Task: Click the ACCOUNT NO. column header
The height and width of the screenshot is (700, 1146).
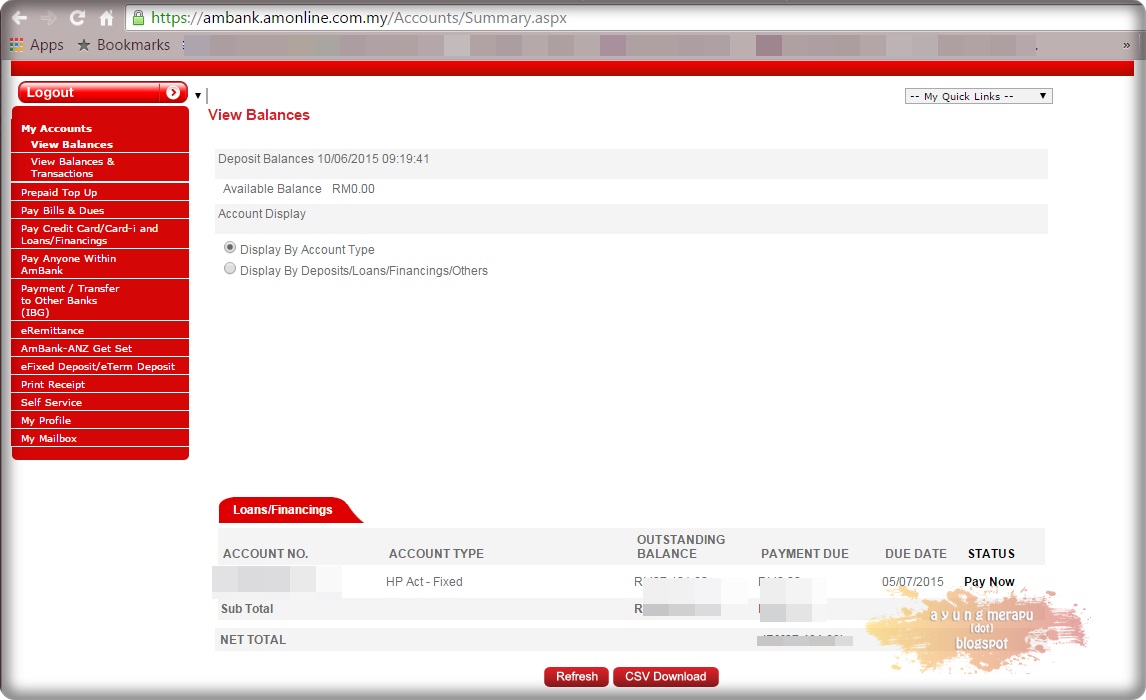Action: pos(265,554)
